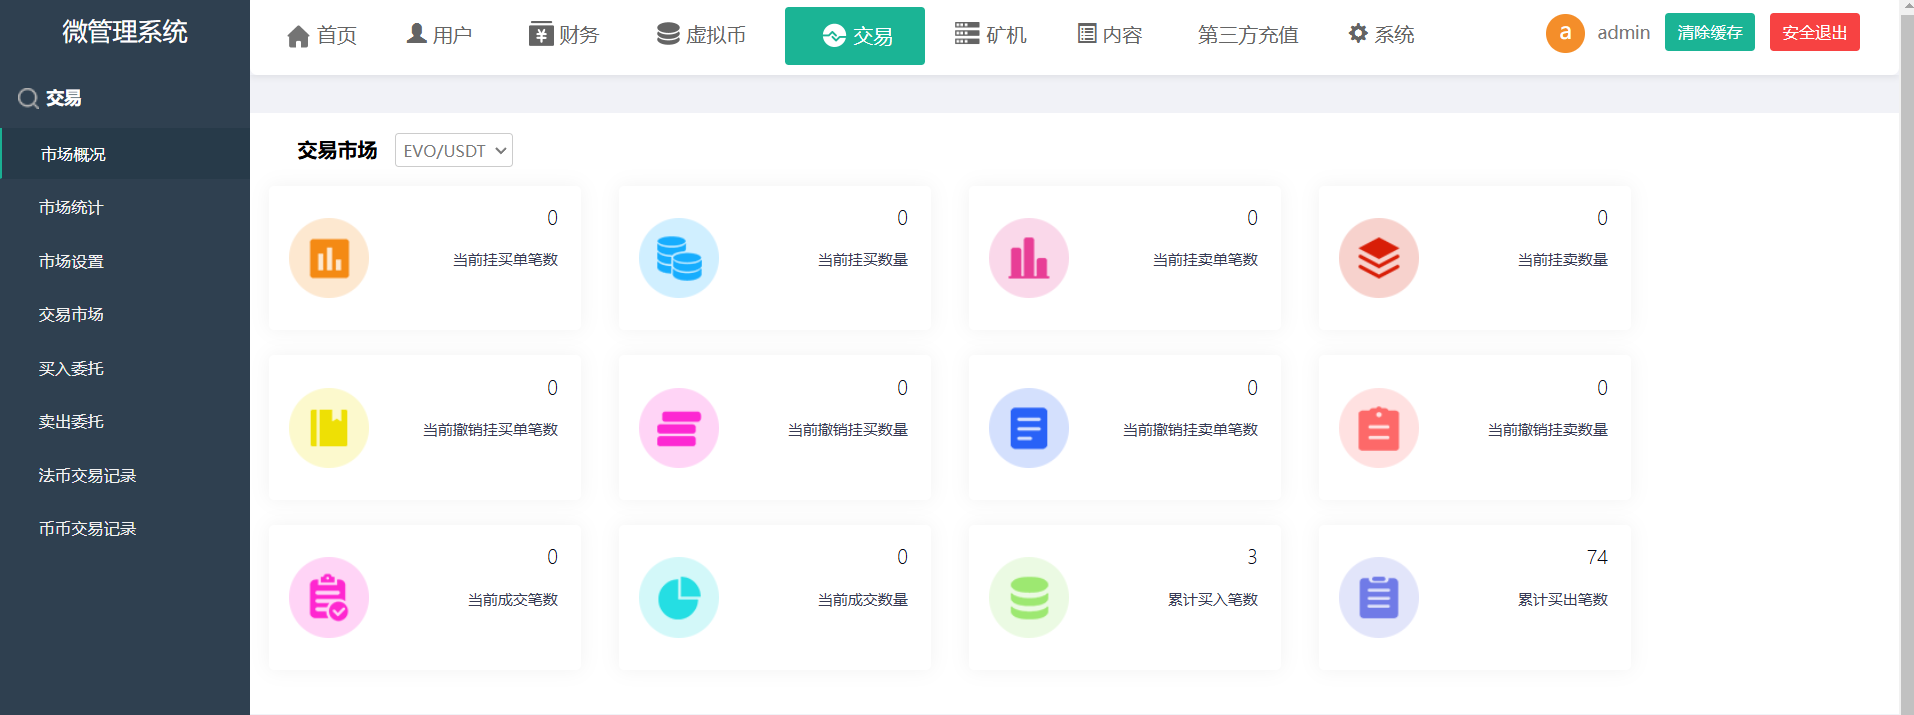Screen dimensions: 1914x715
Task: Click the 安全退出 logout button
Action: [x=1814, y=33]
